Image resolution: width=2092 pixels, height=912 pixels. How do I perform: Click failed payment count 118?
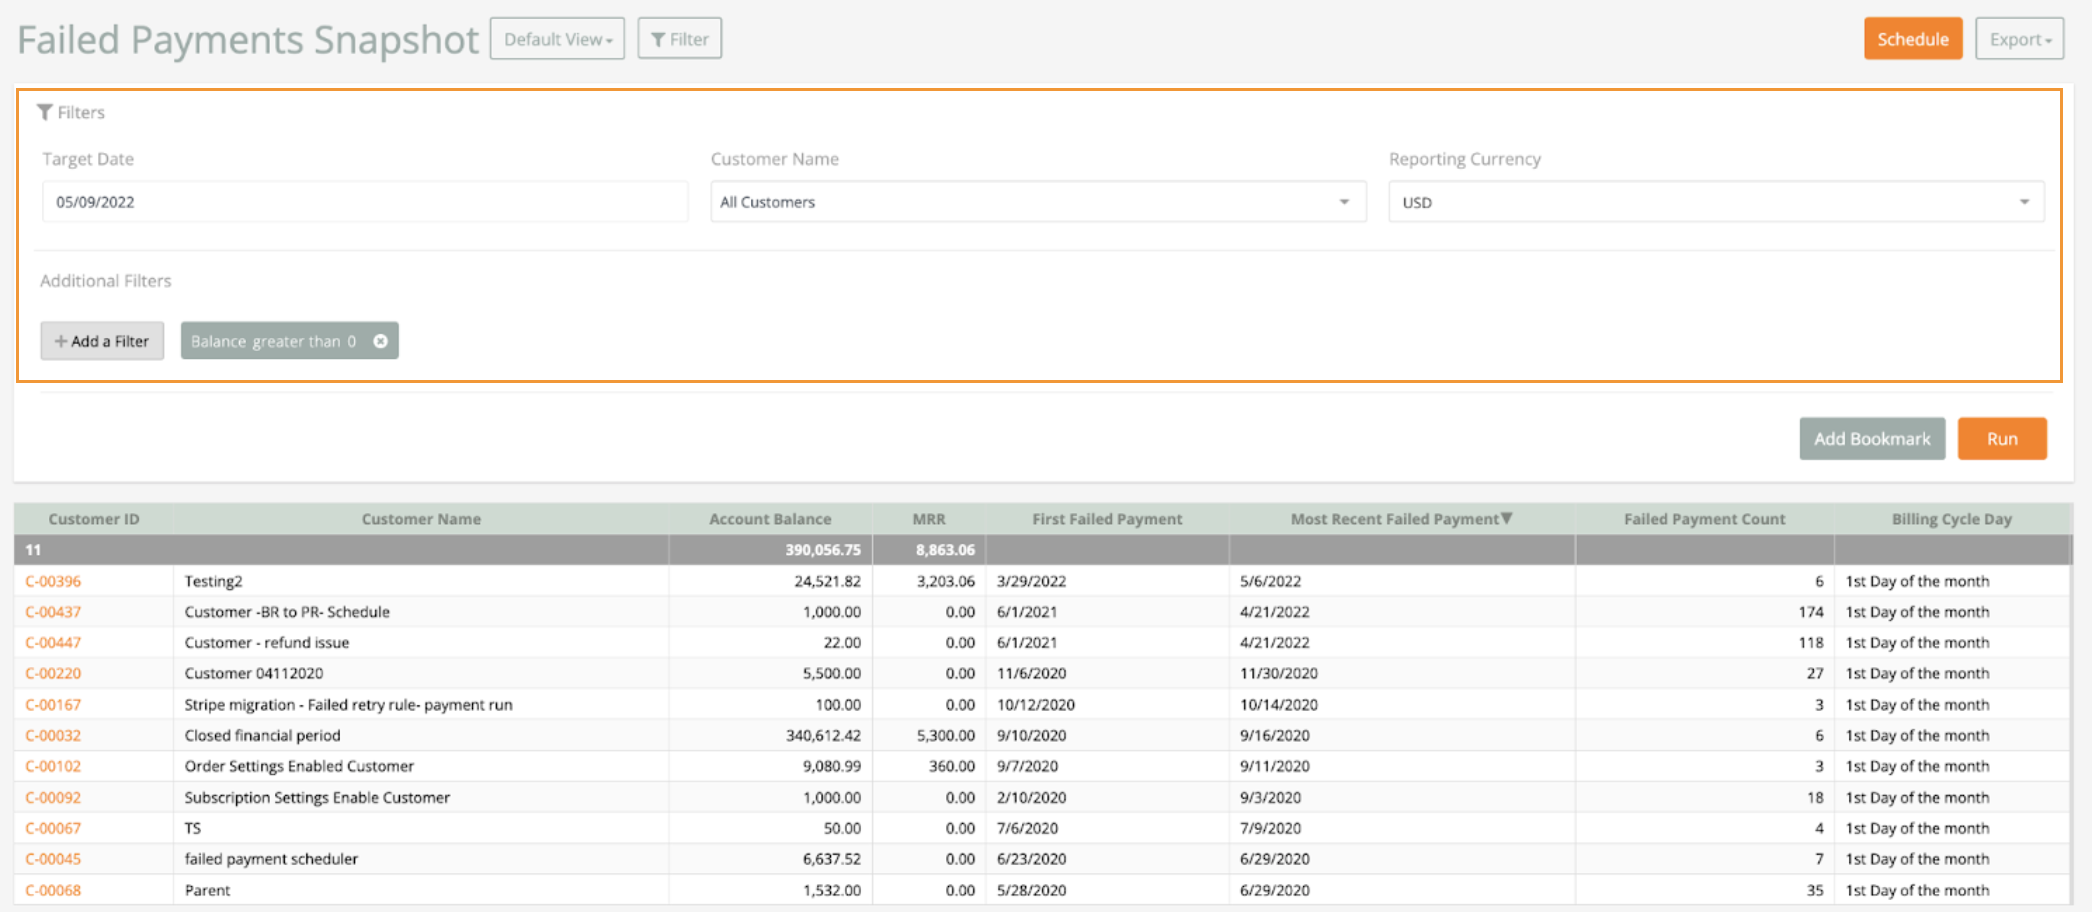click(x=1811, y=643)
